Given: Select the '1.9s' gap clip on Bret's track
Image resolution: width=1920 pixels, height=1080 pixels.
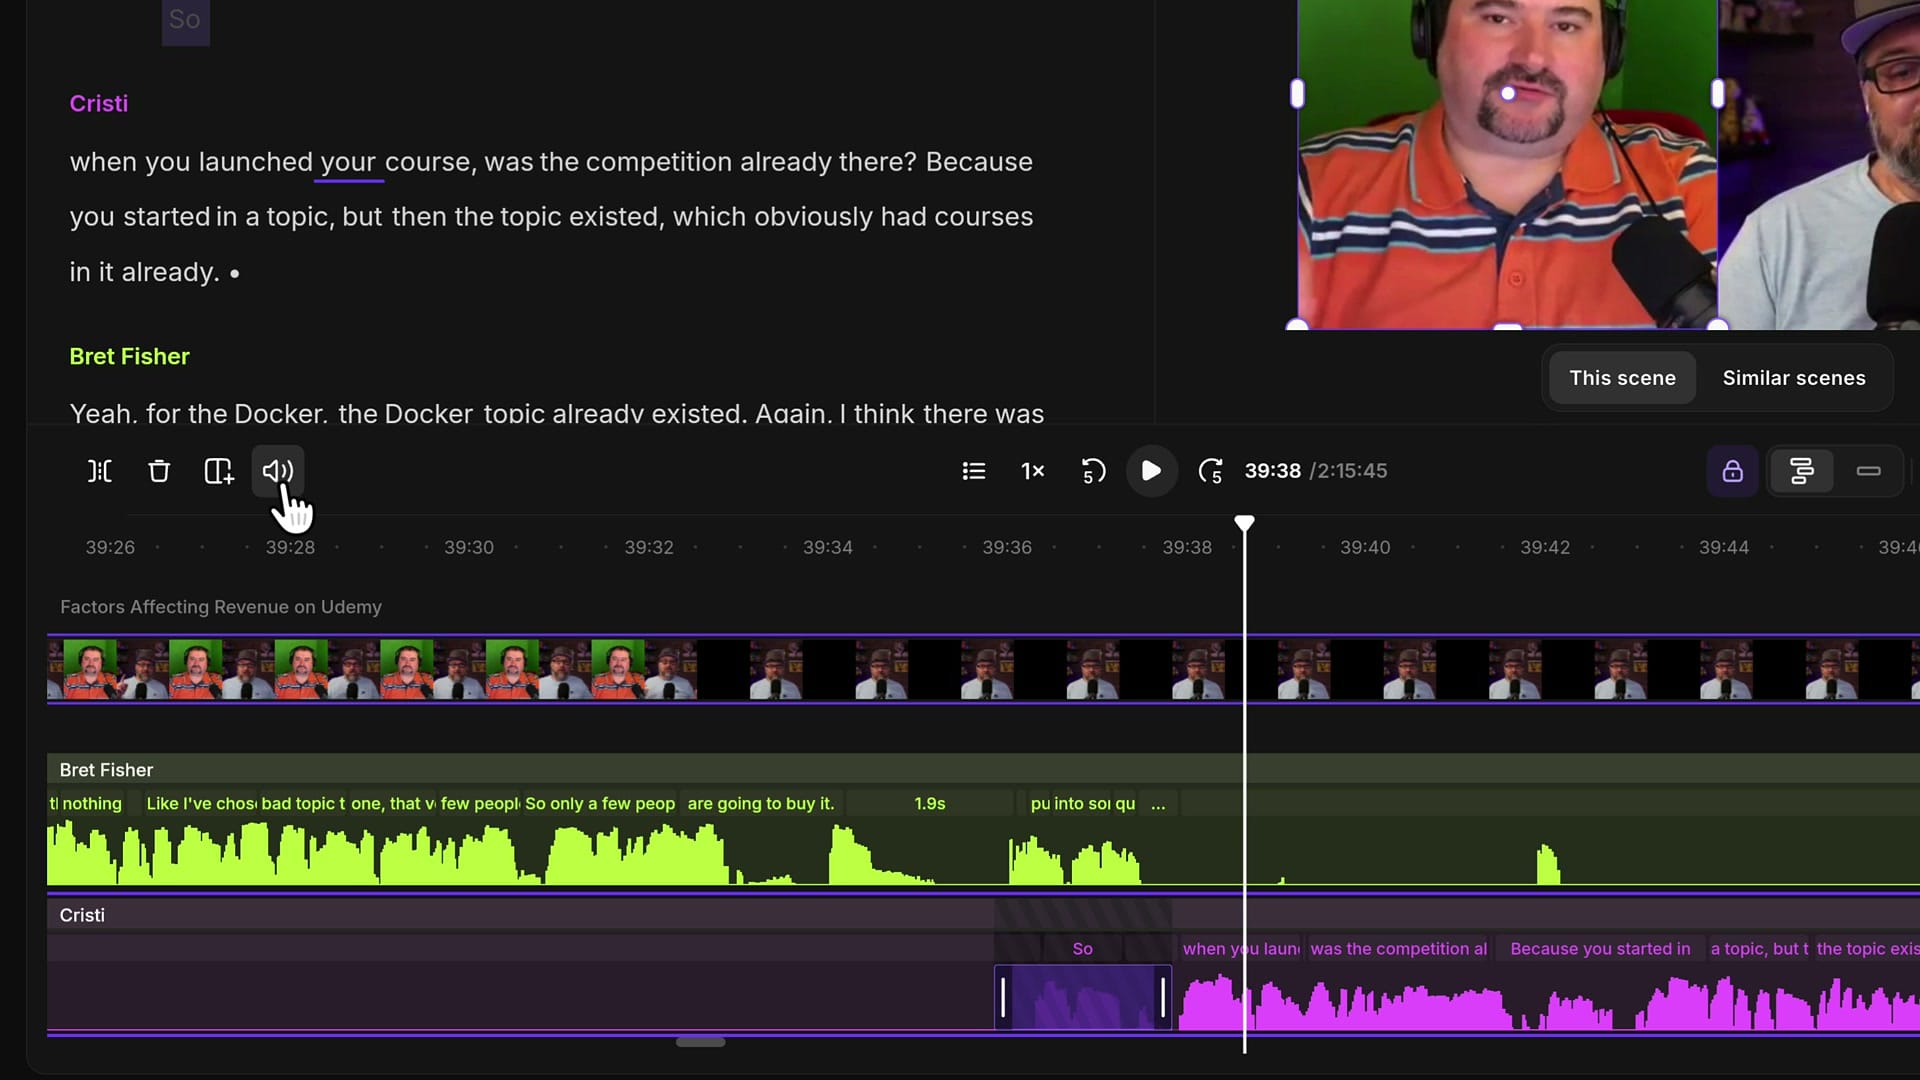Looking at the screenshot, I should [x=929, y=804].
